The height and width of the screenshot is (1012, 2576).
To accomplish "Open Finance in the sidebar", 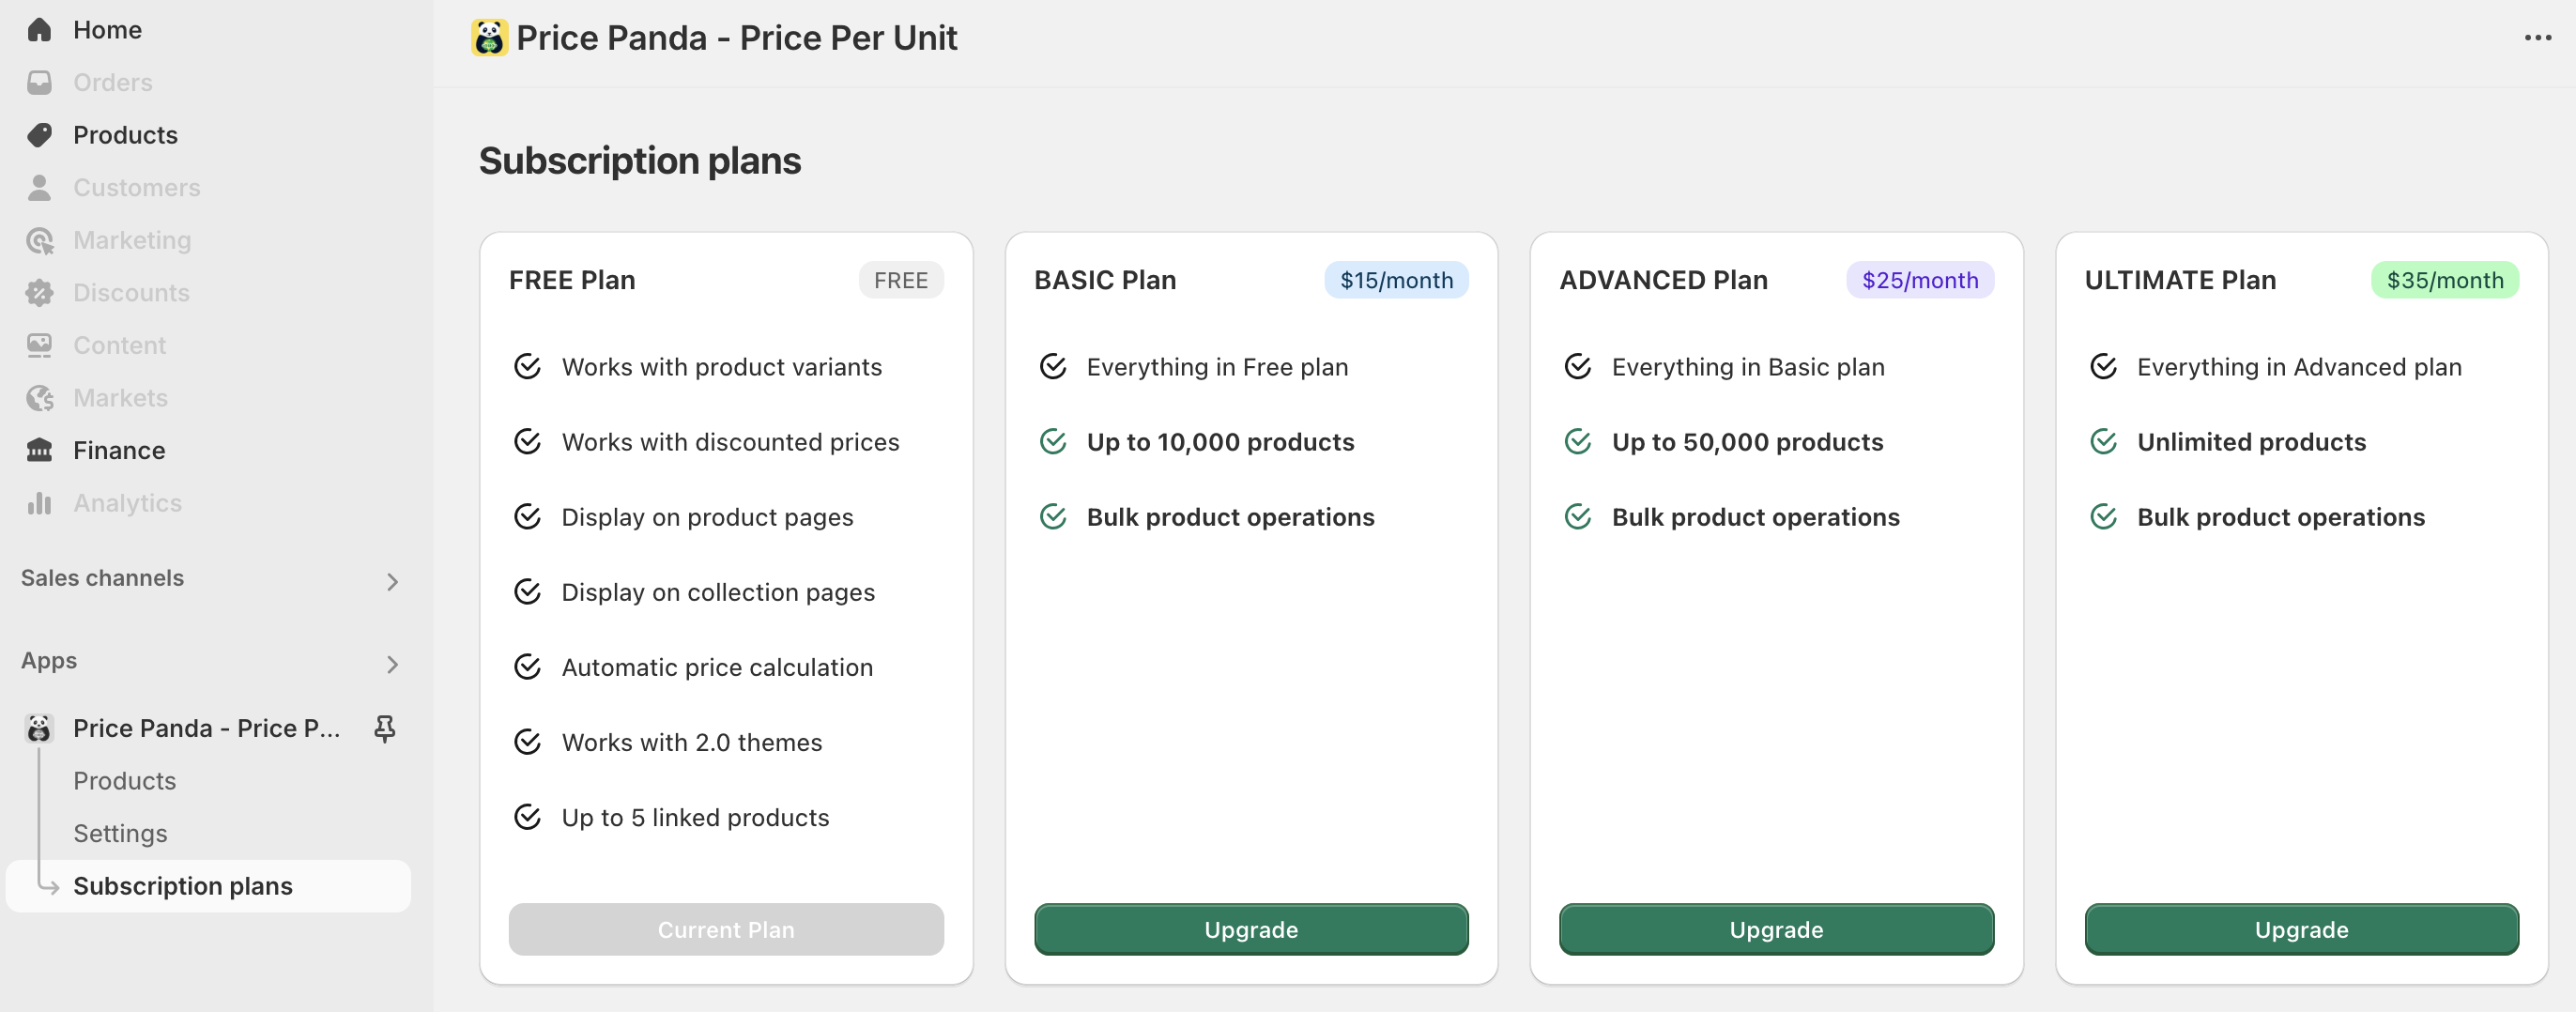I will click(208, 450).
